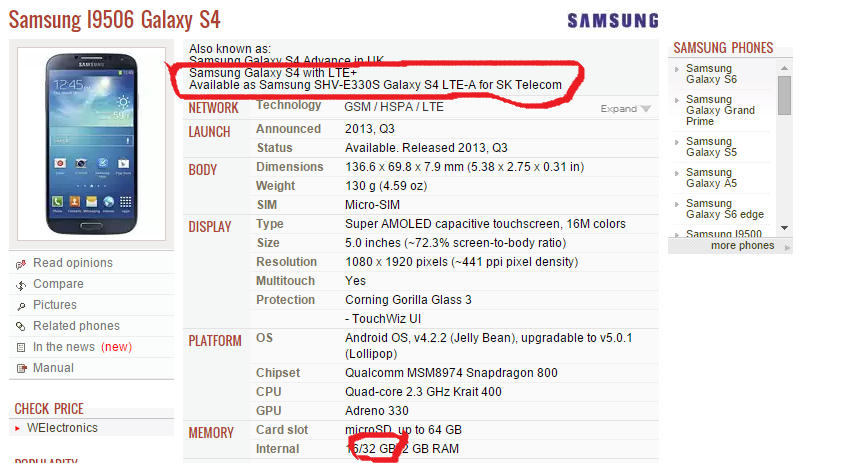Viewport: 850px width, 463px height.
Task: Click the LAUNCH section header
Action: point(209,132)
